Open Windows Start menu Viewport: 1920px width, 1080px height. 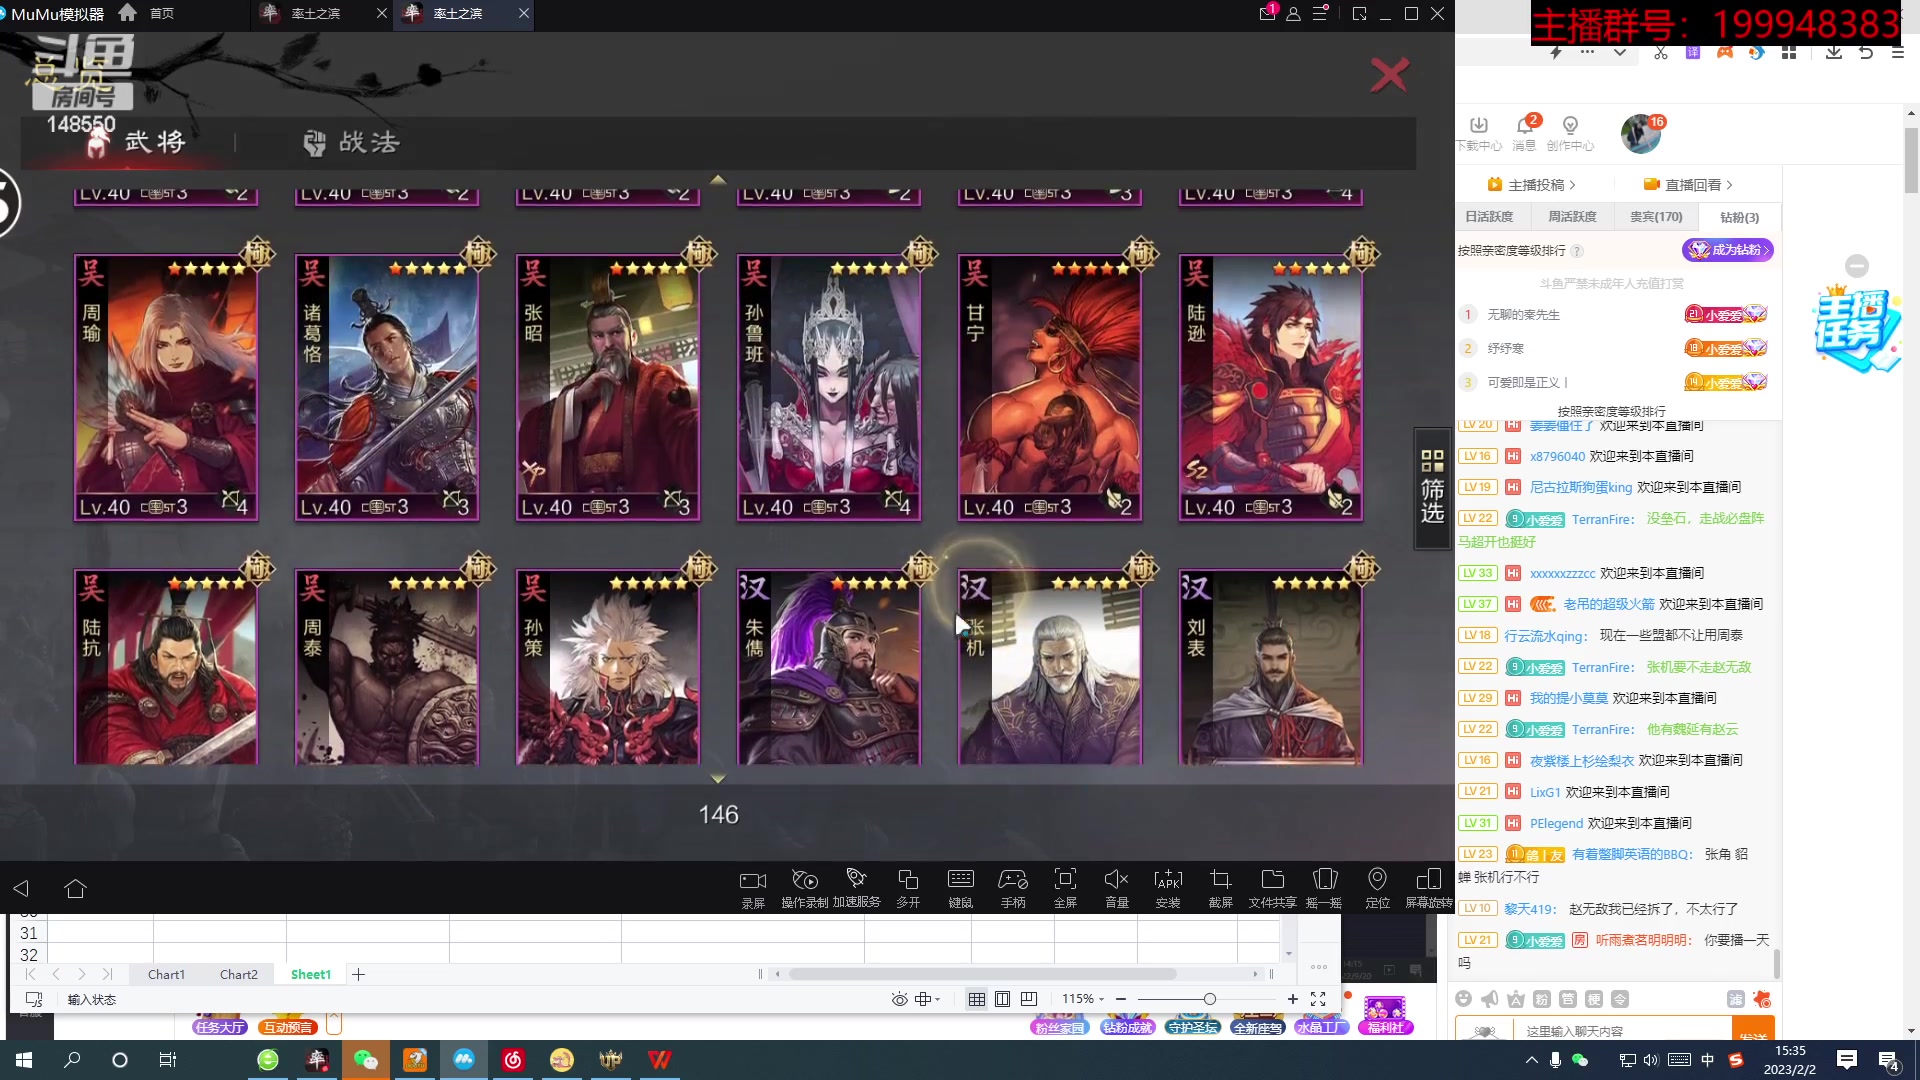point(24,1060)
